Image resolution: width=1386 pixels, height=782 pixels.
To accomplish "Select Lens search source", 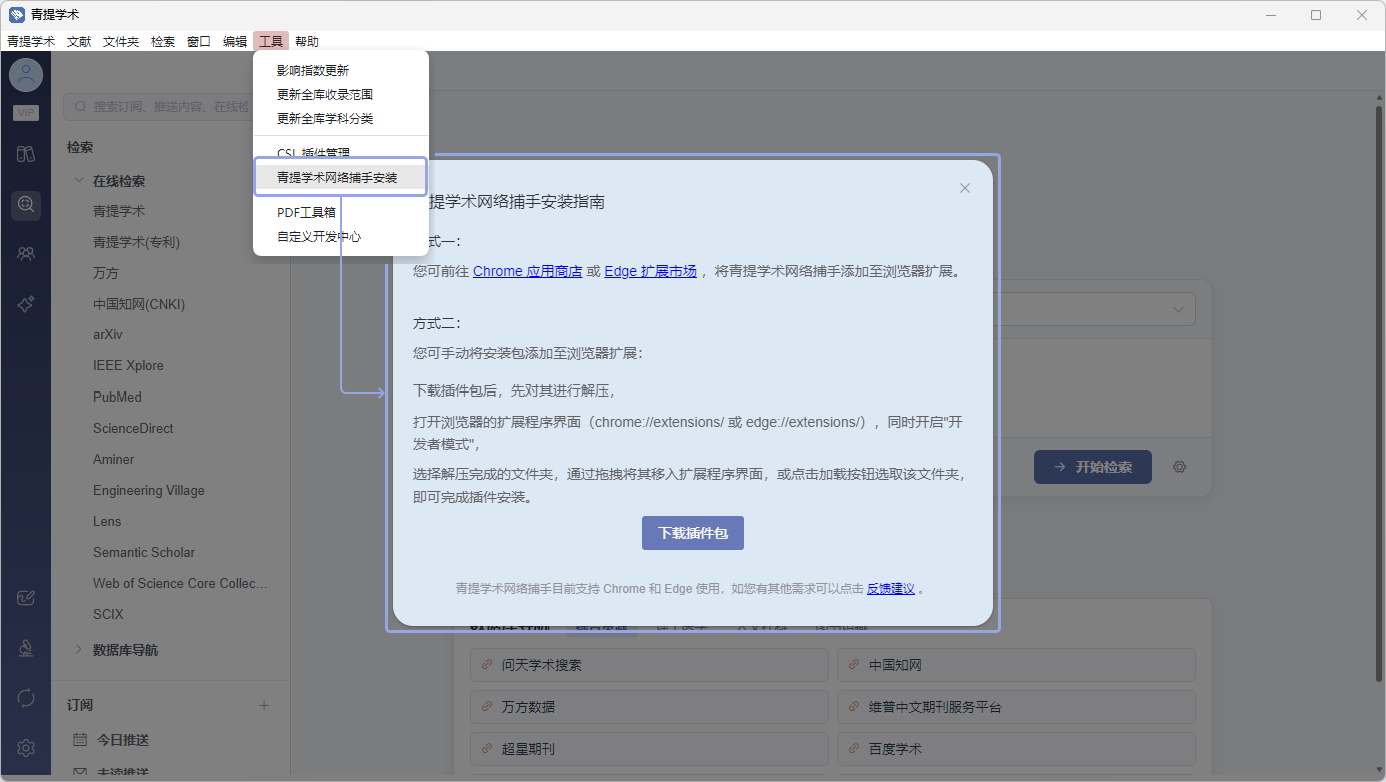I will click(x=107, y=521).
